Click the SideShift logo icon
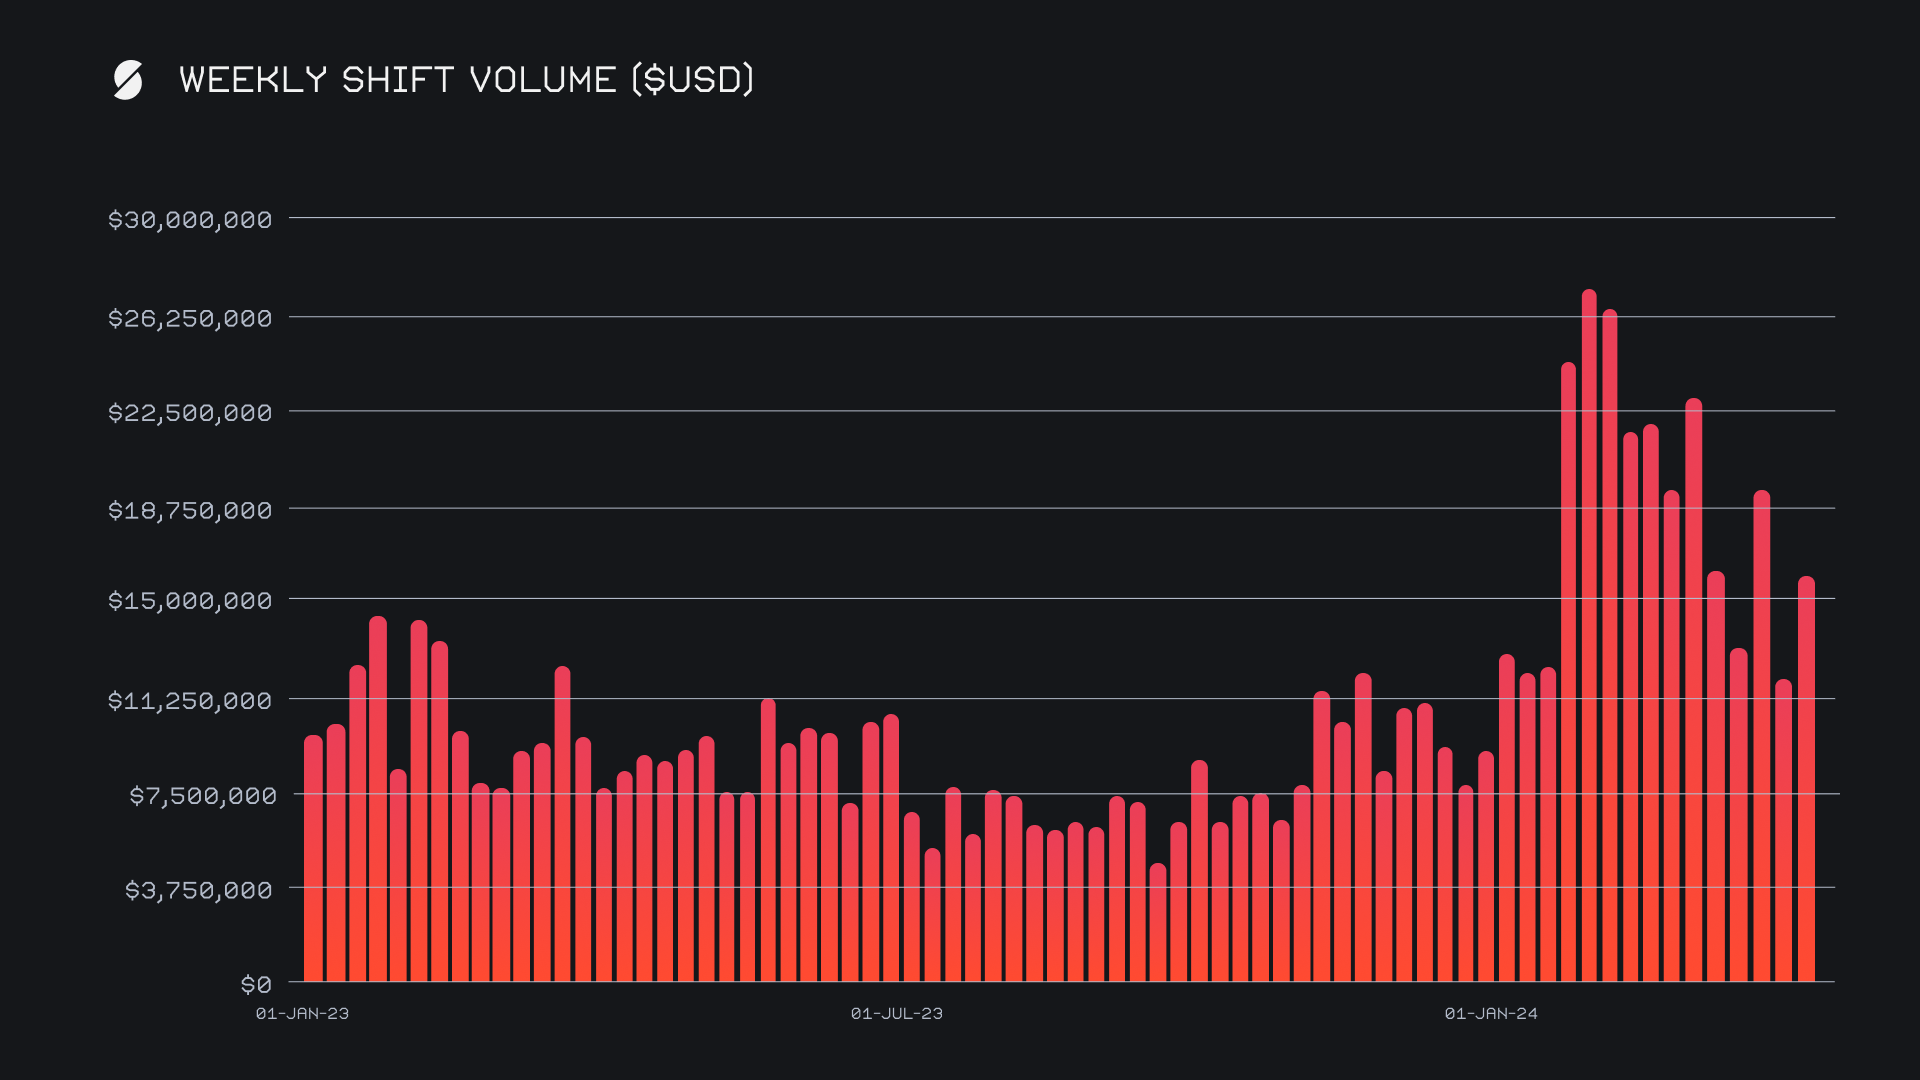Image resolution: width=1920 pixels, height=1080 pixels. (128, 80)
